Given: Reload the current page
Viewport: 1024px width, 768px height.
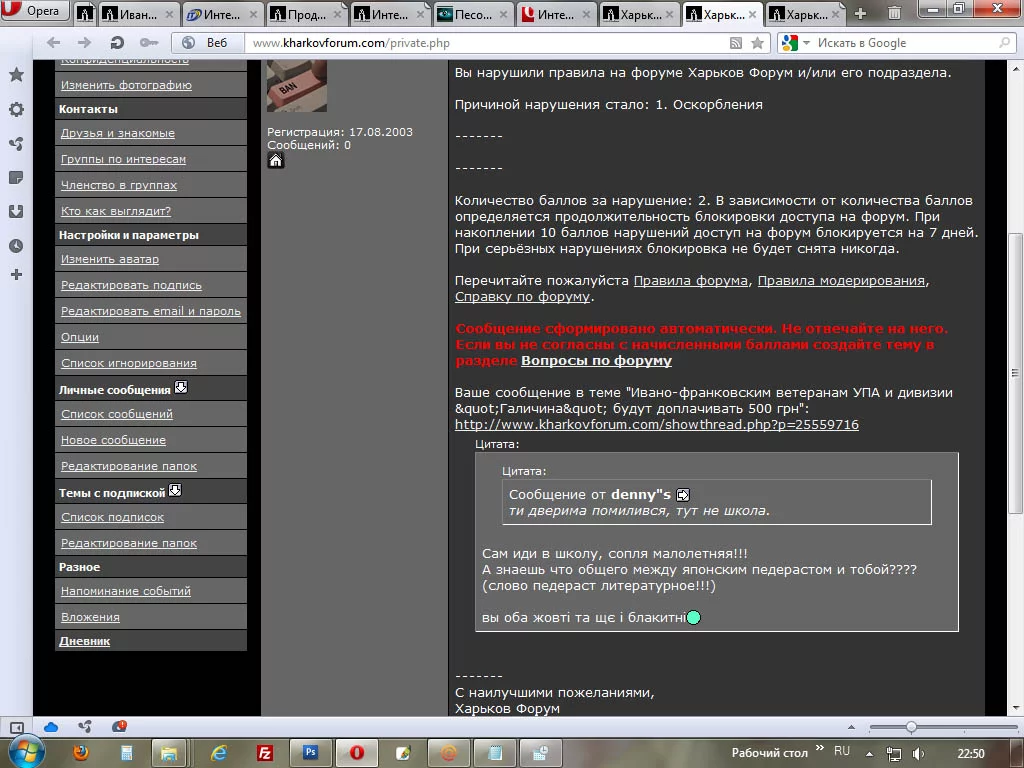Looking at the screenshot, I should [117, 42].
